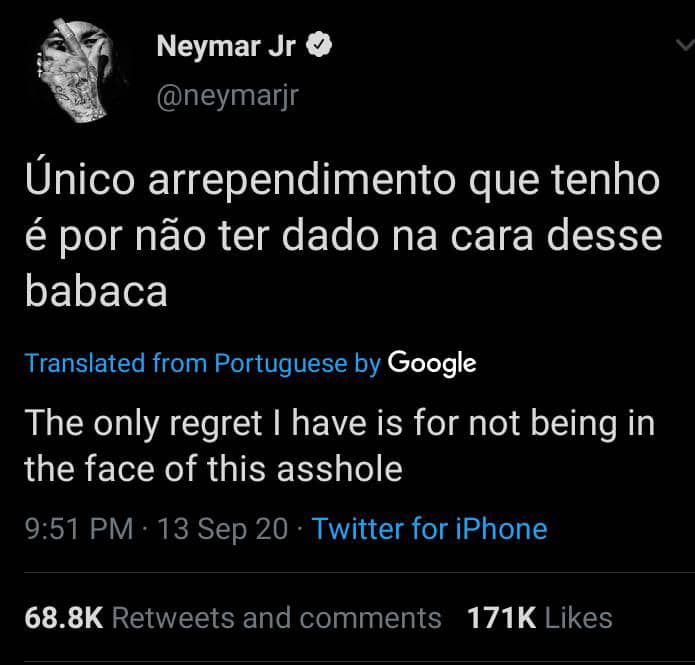Open the Neymar Jr profile picture
Screen dimensions: 695x665
79,72
